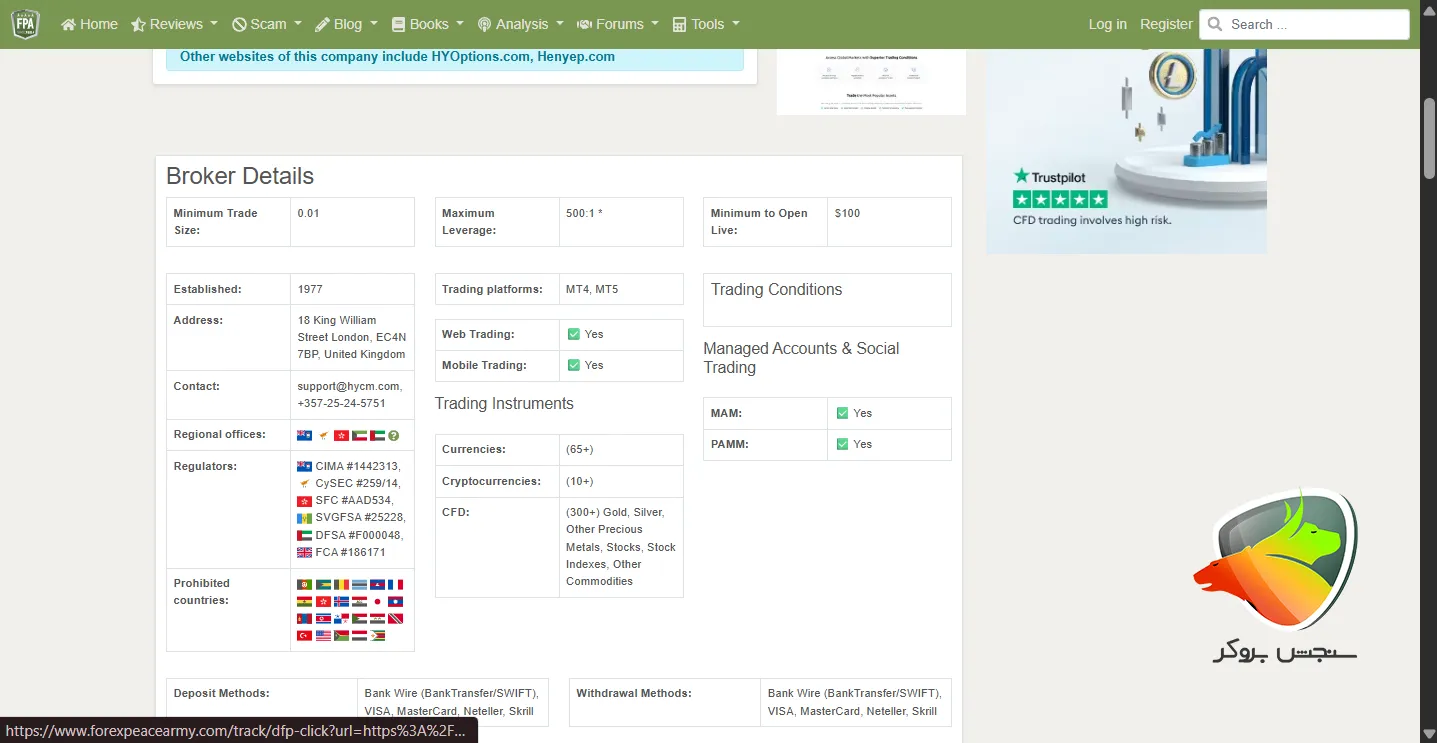This screenshot has width=1437, height=743.
Task: Click the Japan flag in prohibited countries
Action: pos(377,602)
